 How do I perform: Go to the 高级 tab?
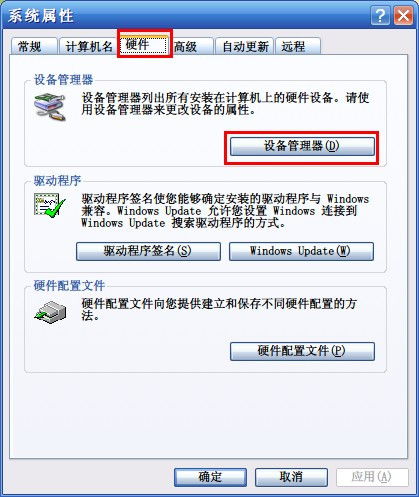192,46
